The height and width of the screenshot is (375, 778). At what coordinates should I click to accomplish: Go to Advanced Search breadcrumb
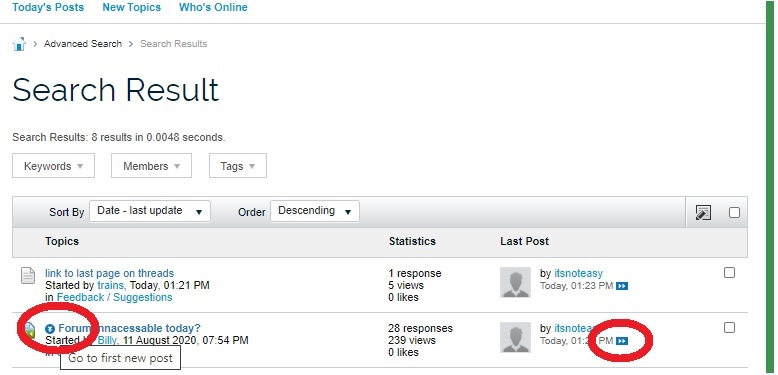point(83,44)
